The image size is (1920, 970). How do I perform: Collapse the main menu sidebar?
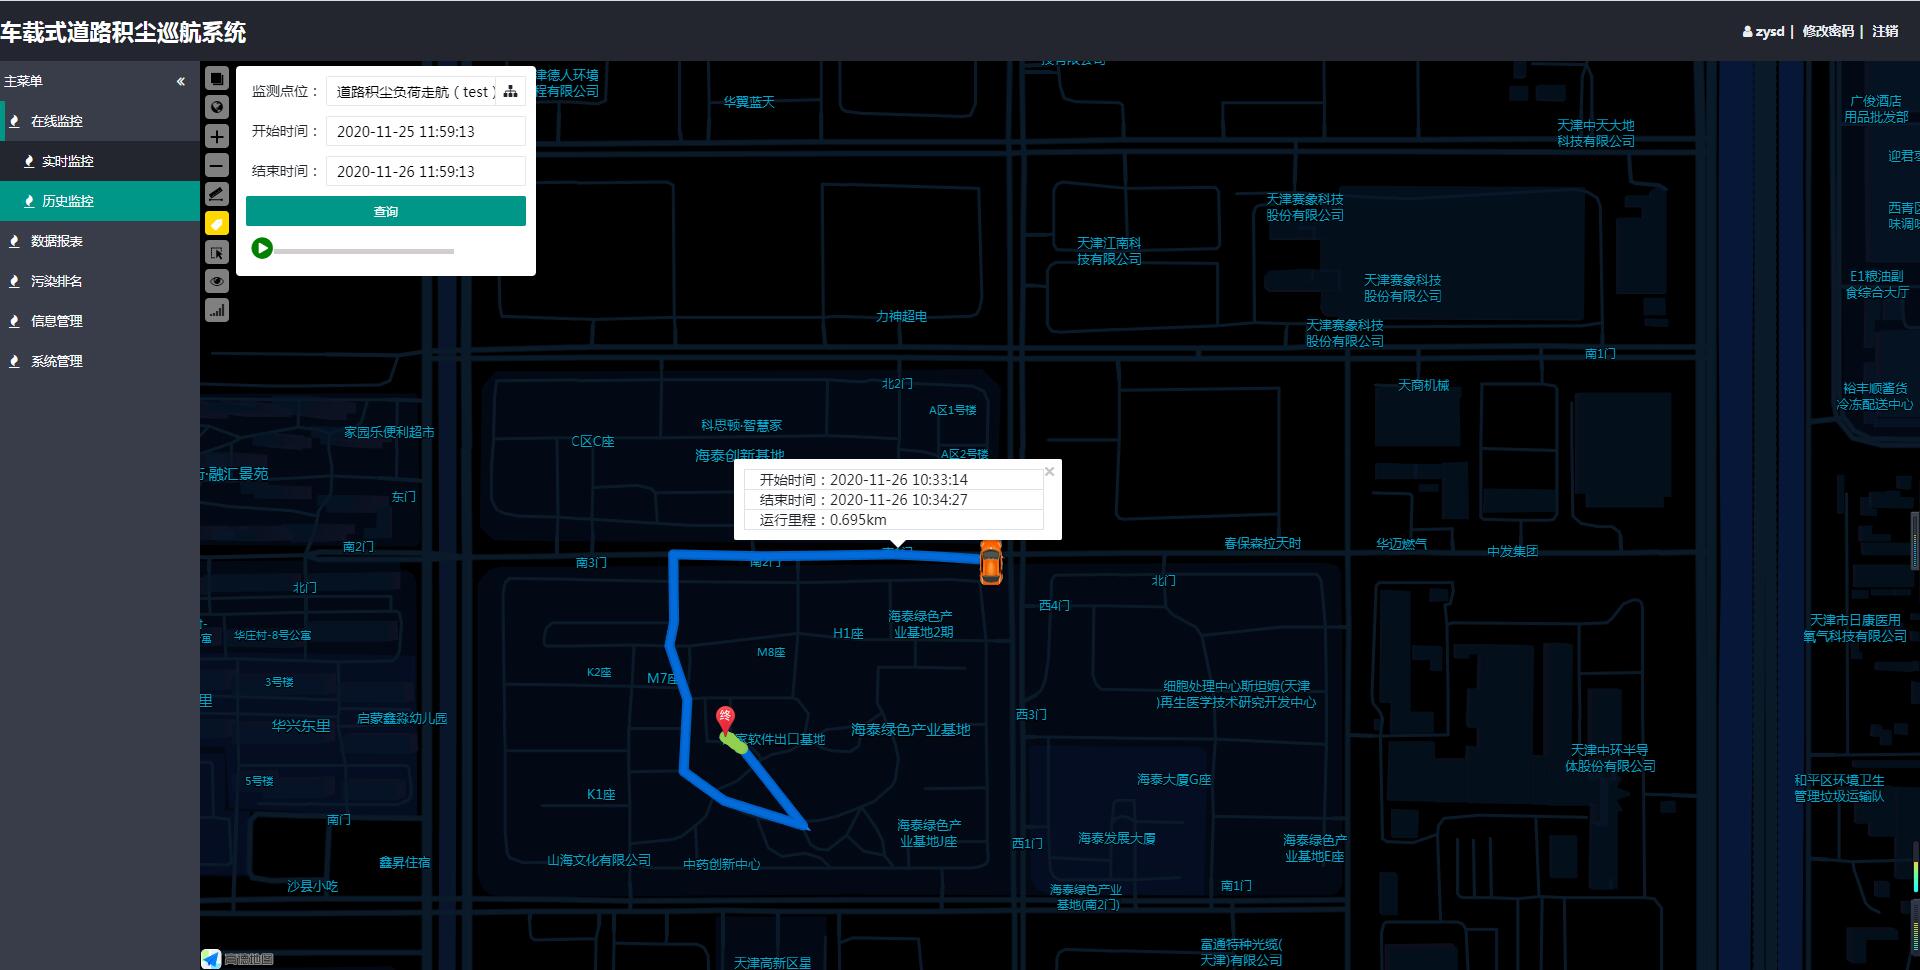(x=181, y=81)
